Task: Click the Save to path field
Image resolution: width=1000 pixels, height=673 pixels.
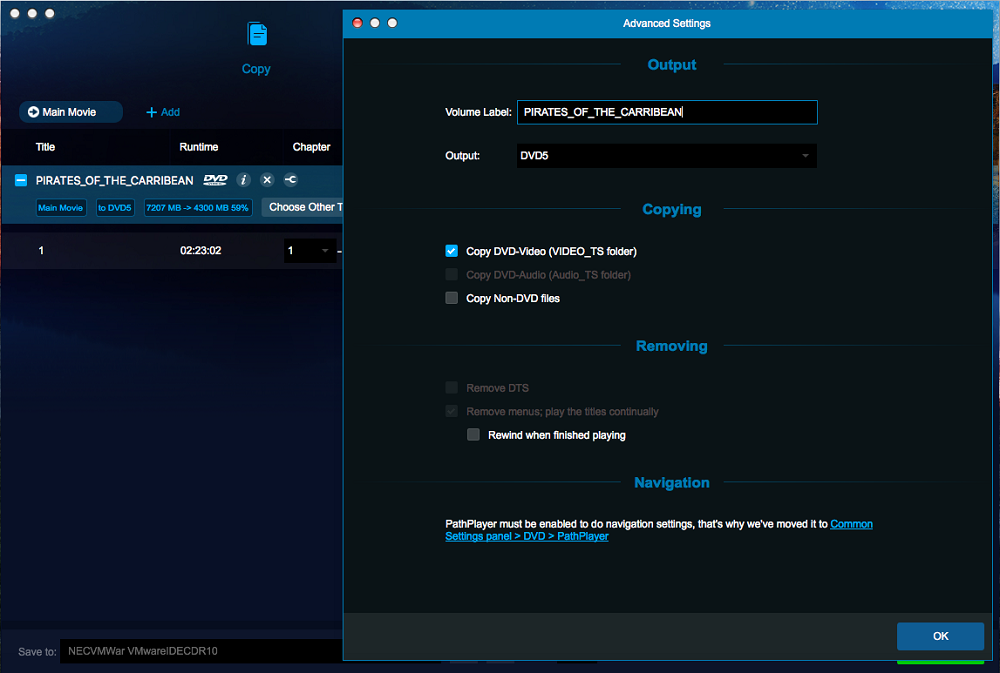Action: 202,651
